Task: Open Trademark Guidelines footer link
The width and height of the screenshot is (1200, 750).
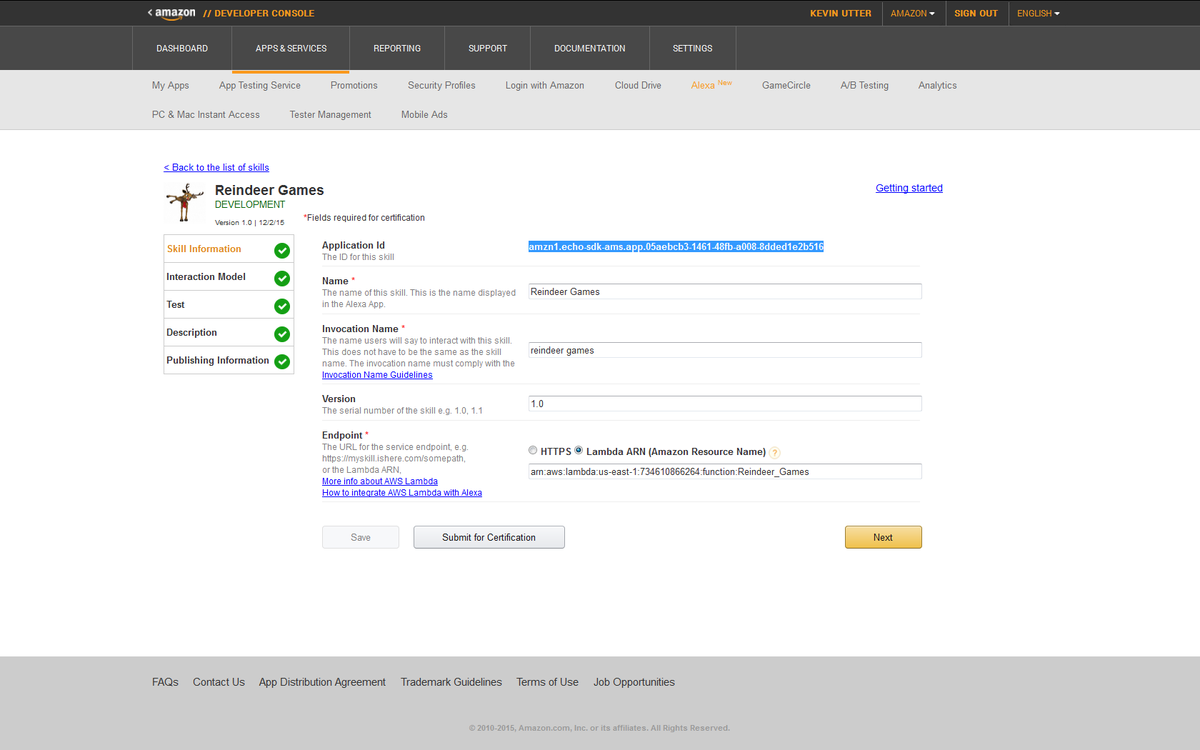Action: point(451,682)
